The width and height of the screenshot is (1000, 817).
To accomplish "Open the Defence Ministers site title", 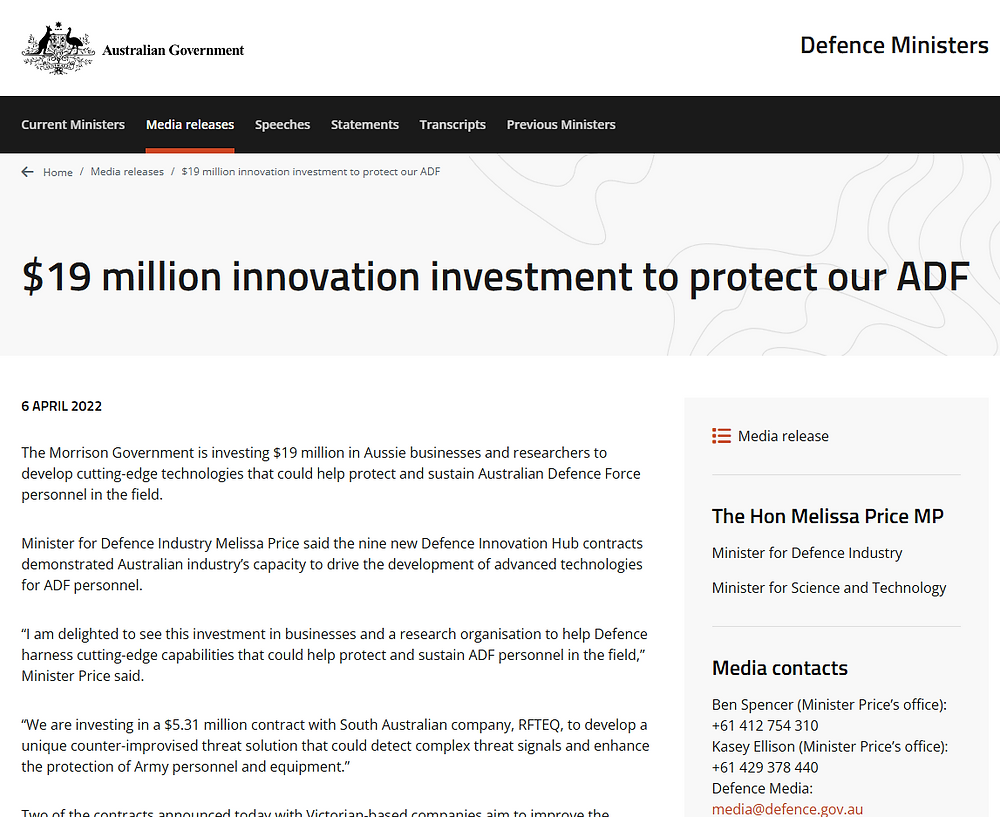I will pyautogui.click(x=894, y=45).
